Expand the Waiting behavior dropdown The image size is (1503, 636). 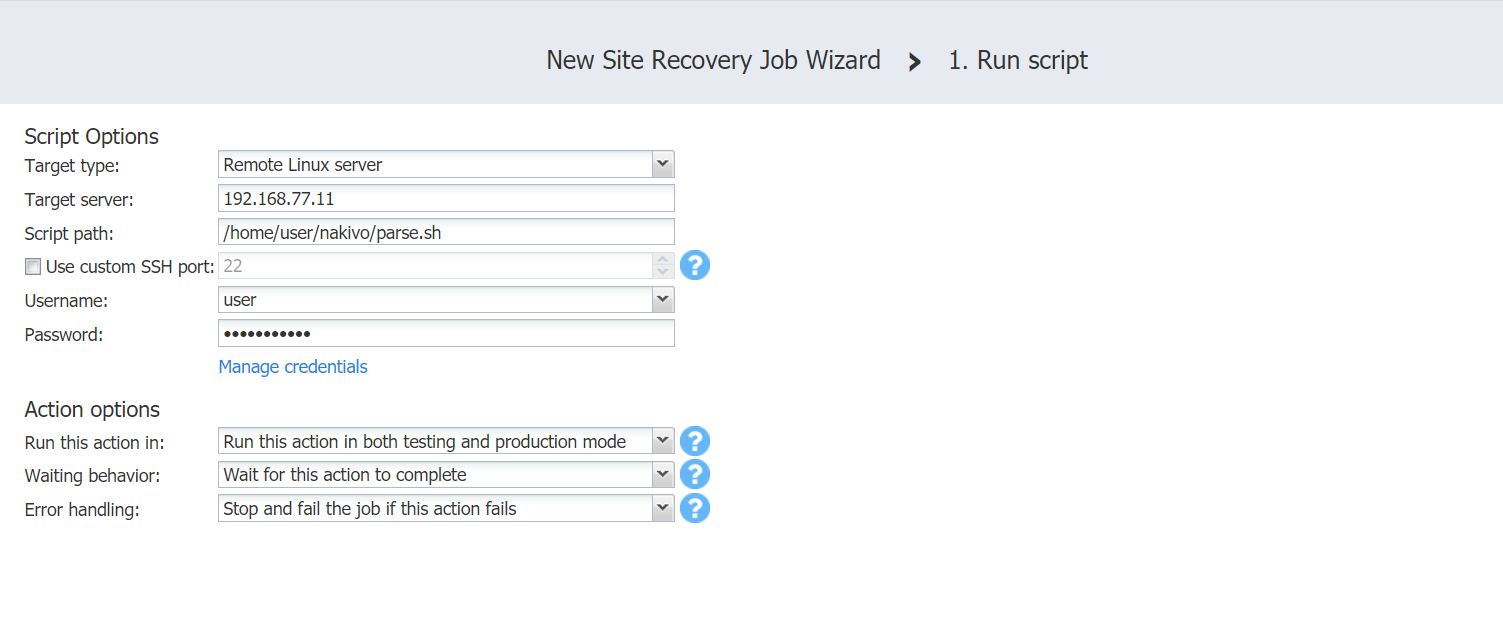coord(661,474)
